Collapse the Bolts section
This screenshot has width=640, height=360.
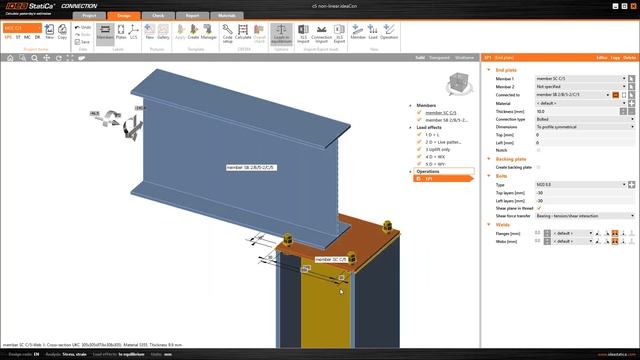click(x=489, y=176)
